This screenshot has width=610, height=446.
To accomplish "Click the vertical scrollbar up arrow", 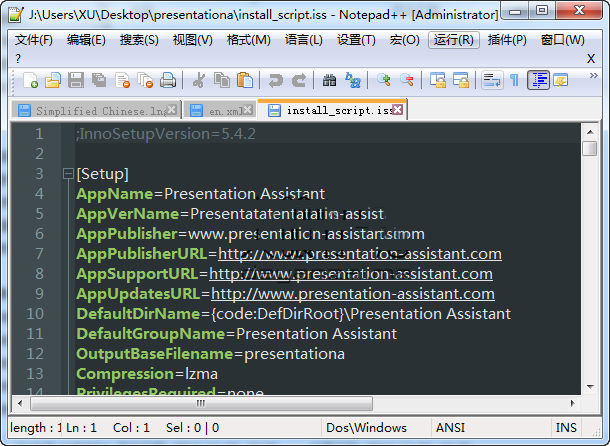I will coord(590,132).
